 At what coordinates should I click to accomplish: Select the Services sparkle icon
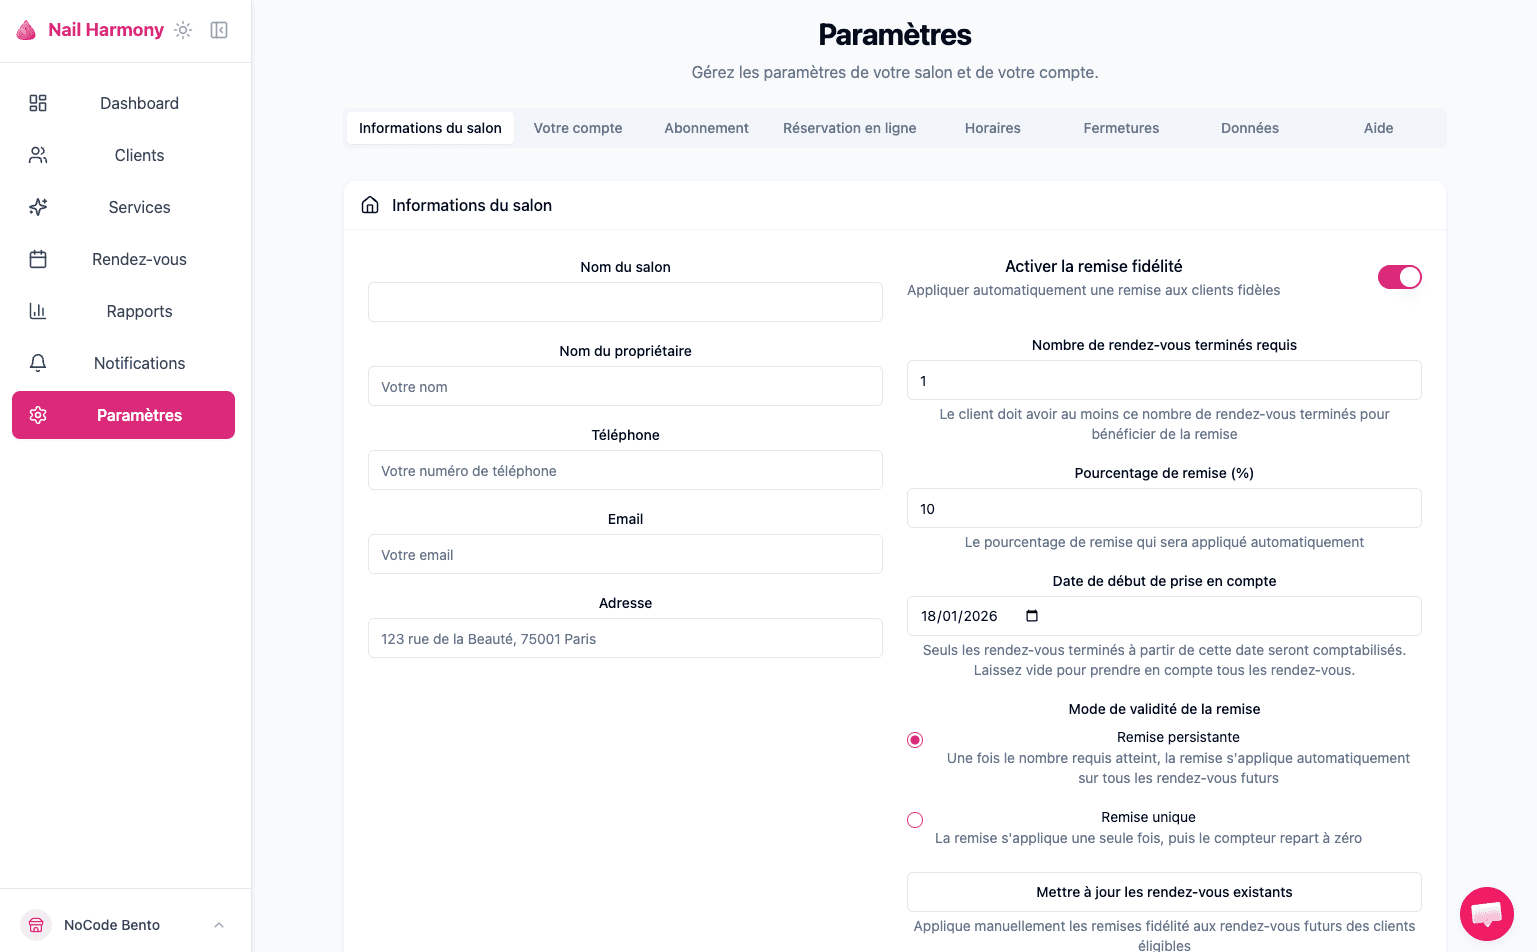click(x=37, y=207)
